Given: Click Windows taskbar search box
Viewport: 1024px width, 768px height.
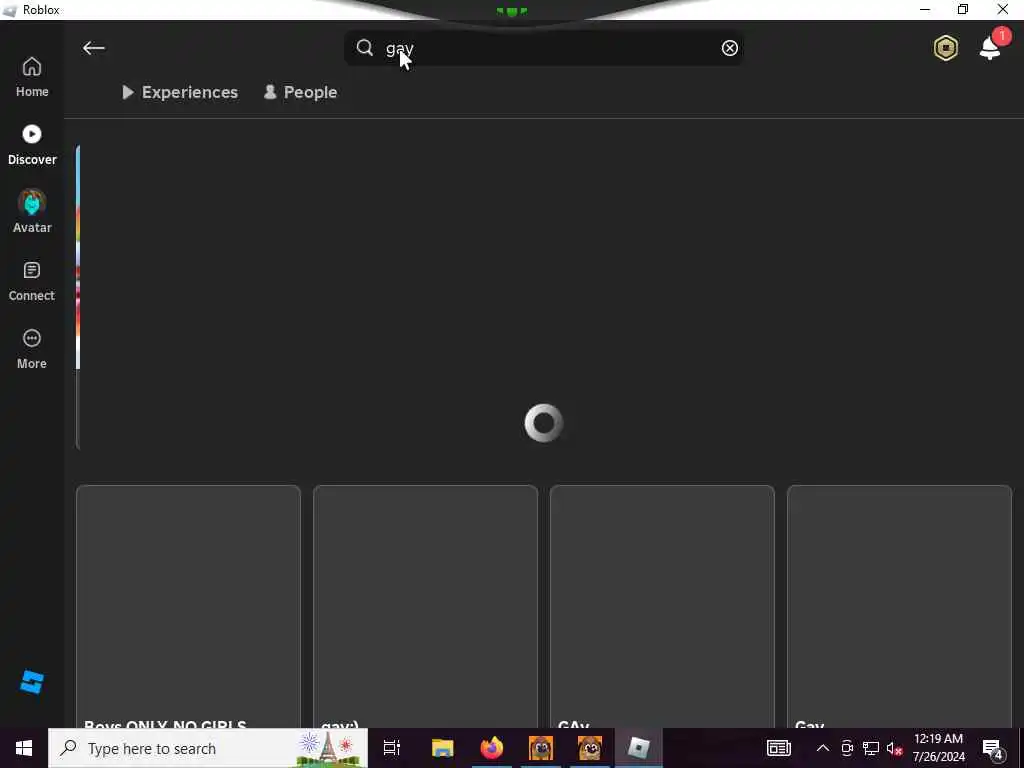Looking at the screenshot, I should (208, 748).
